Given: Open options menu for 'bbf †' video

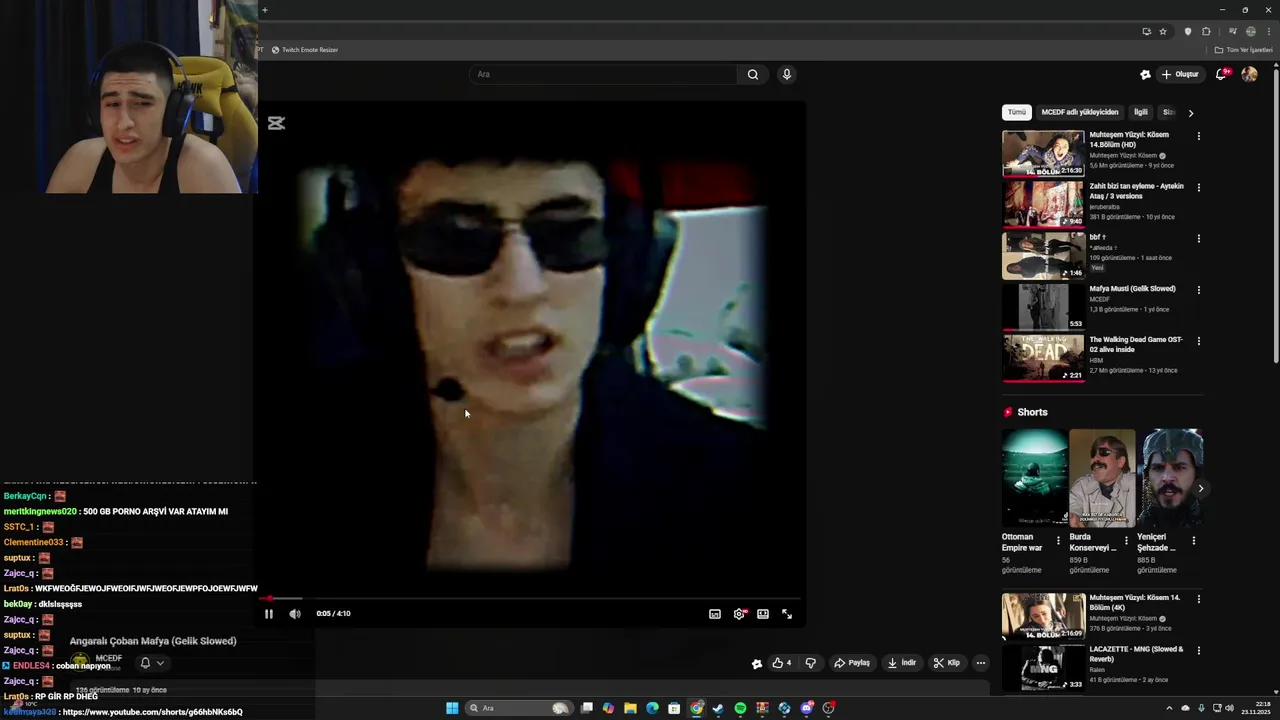Looking at the screenshot, I should click(1199, 239).
